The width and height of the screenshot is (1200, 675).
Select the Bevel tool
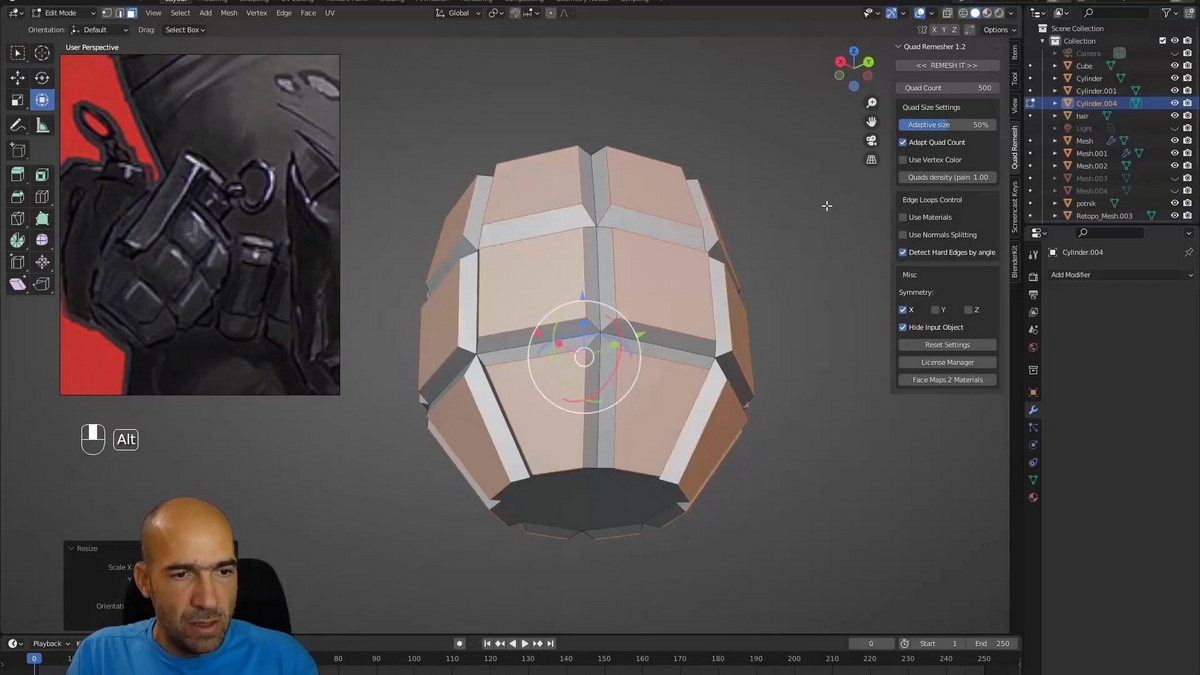pos(18,197)
